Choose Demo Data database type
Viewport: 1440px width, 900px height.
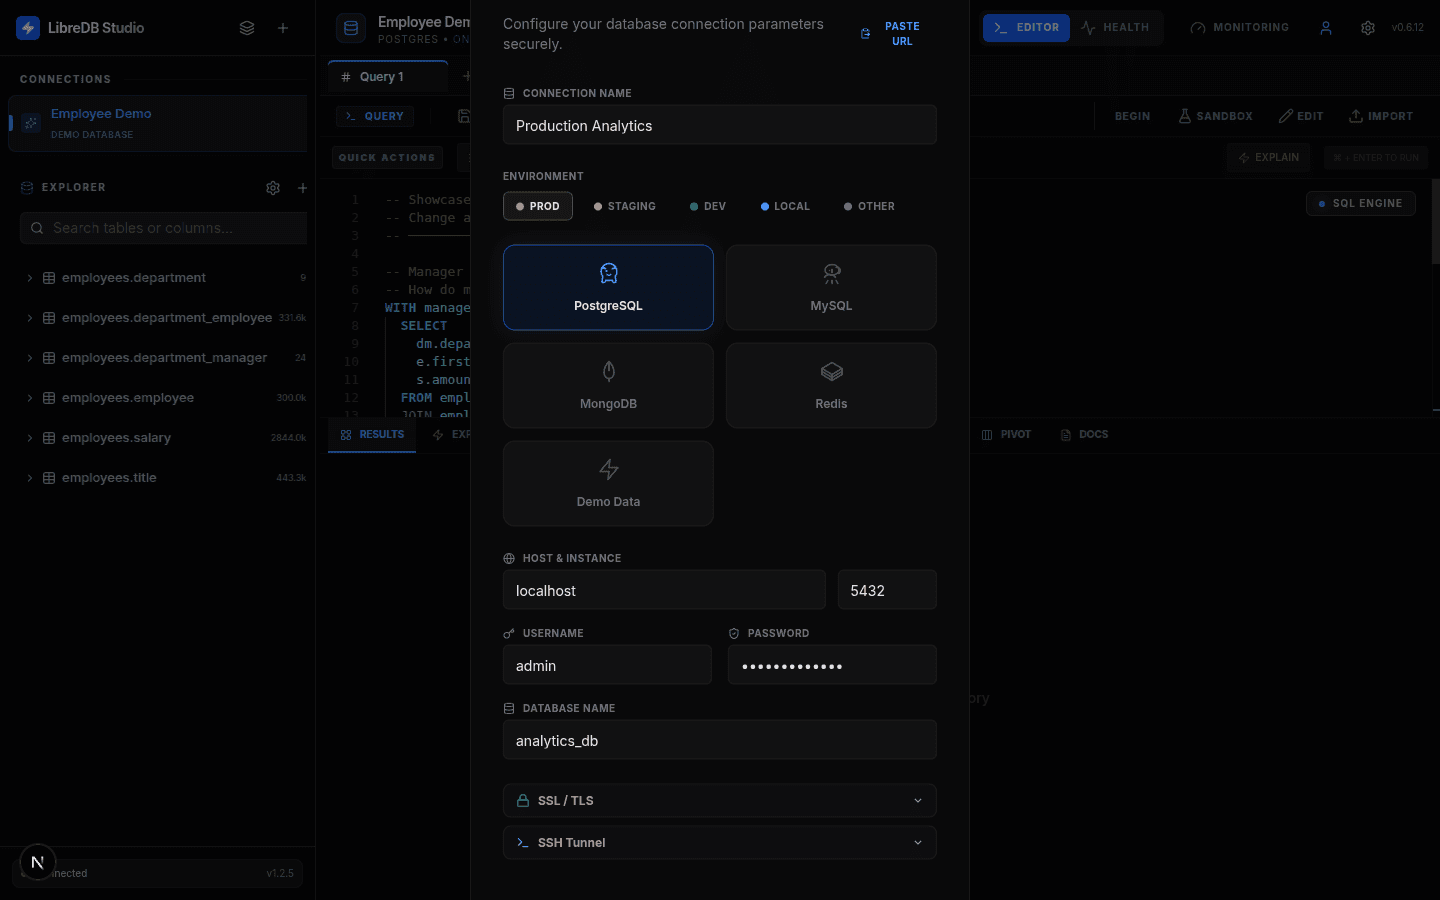[x=608, y=484]
